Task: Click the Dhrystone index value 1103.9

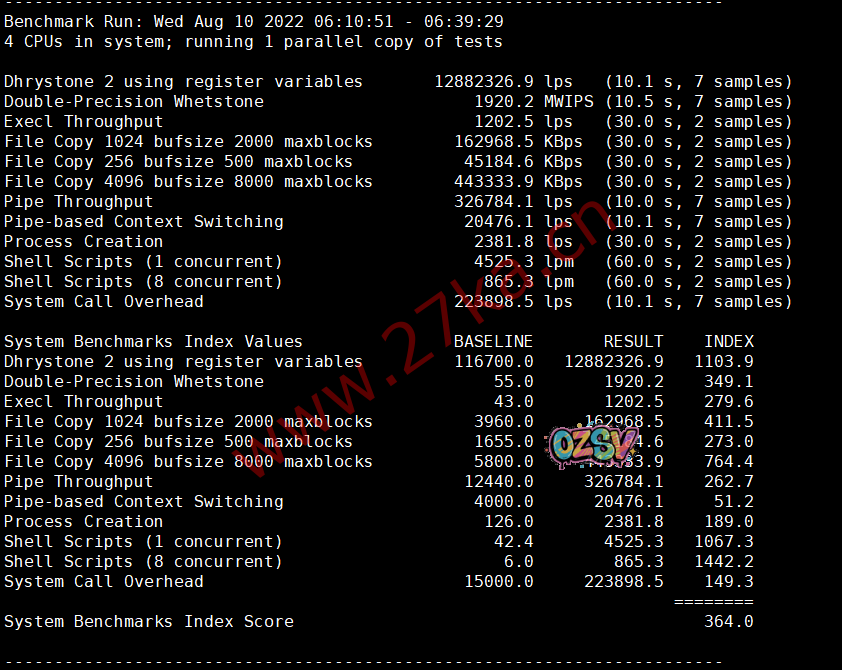Action: pos(723,362)
